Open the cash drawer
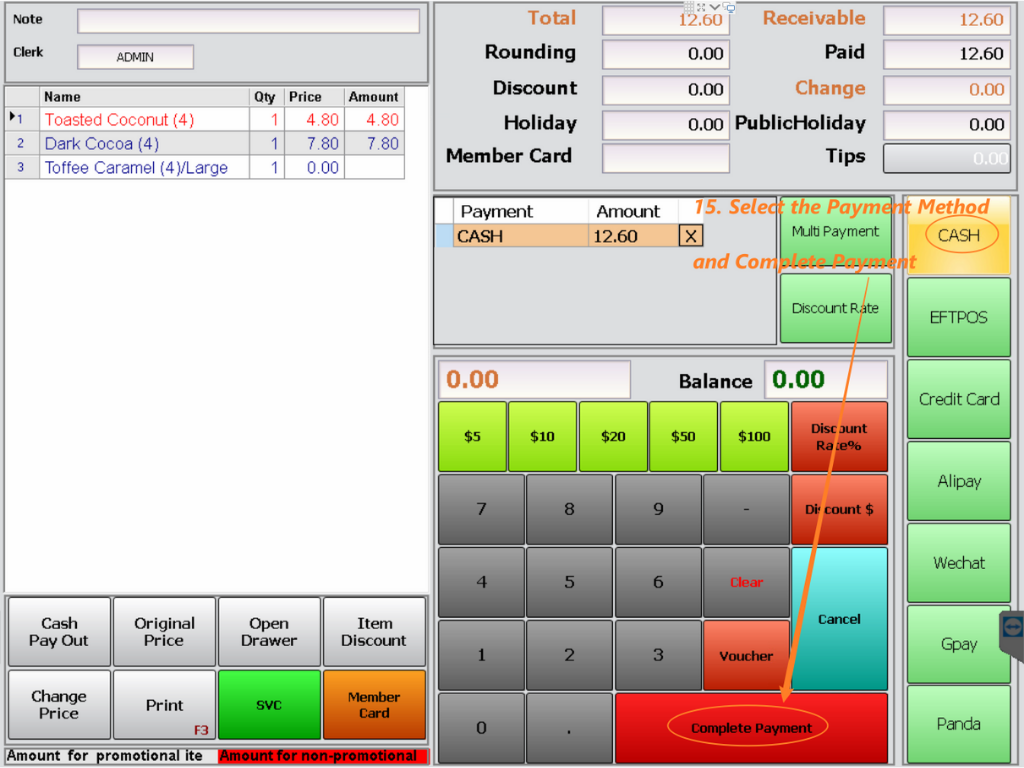Screen dimensions: 1024x768 (269, 632)
